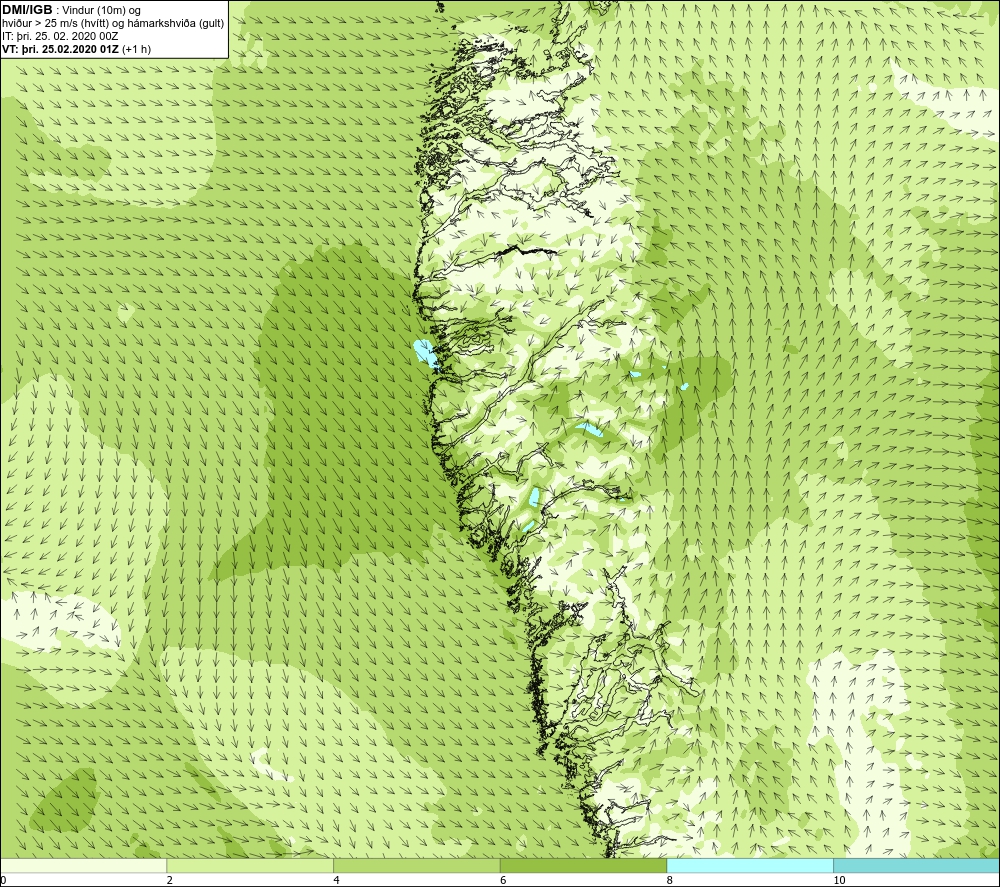
Task: Click the legend scale label 4
Action: click(x=336, y=881)
